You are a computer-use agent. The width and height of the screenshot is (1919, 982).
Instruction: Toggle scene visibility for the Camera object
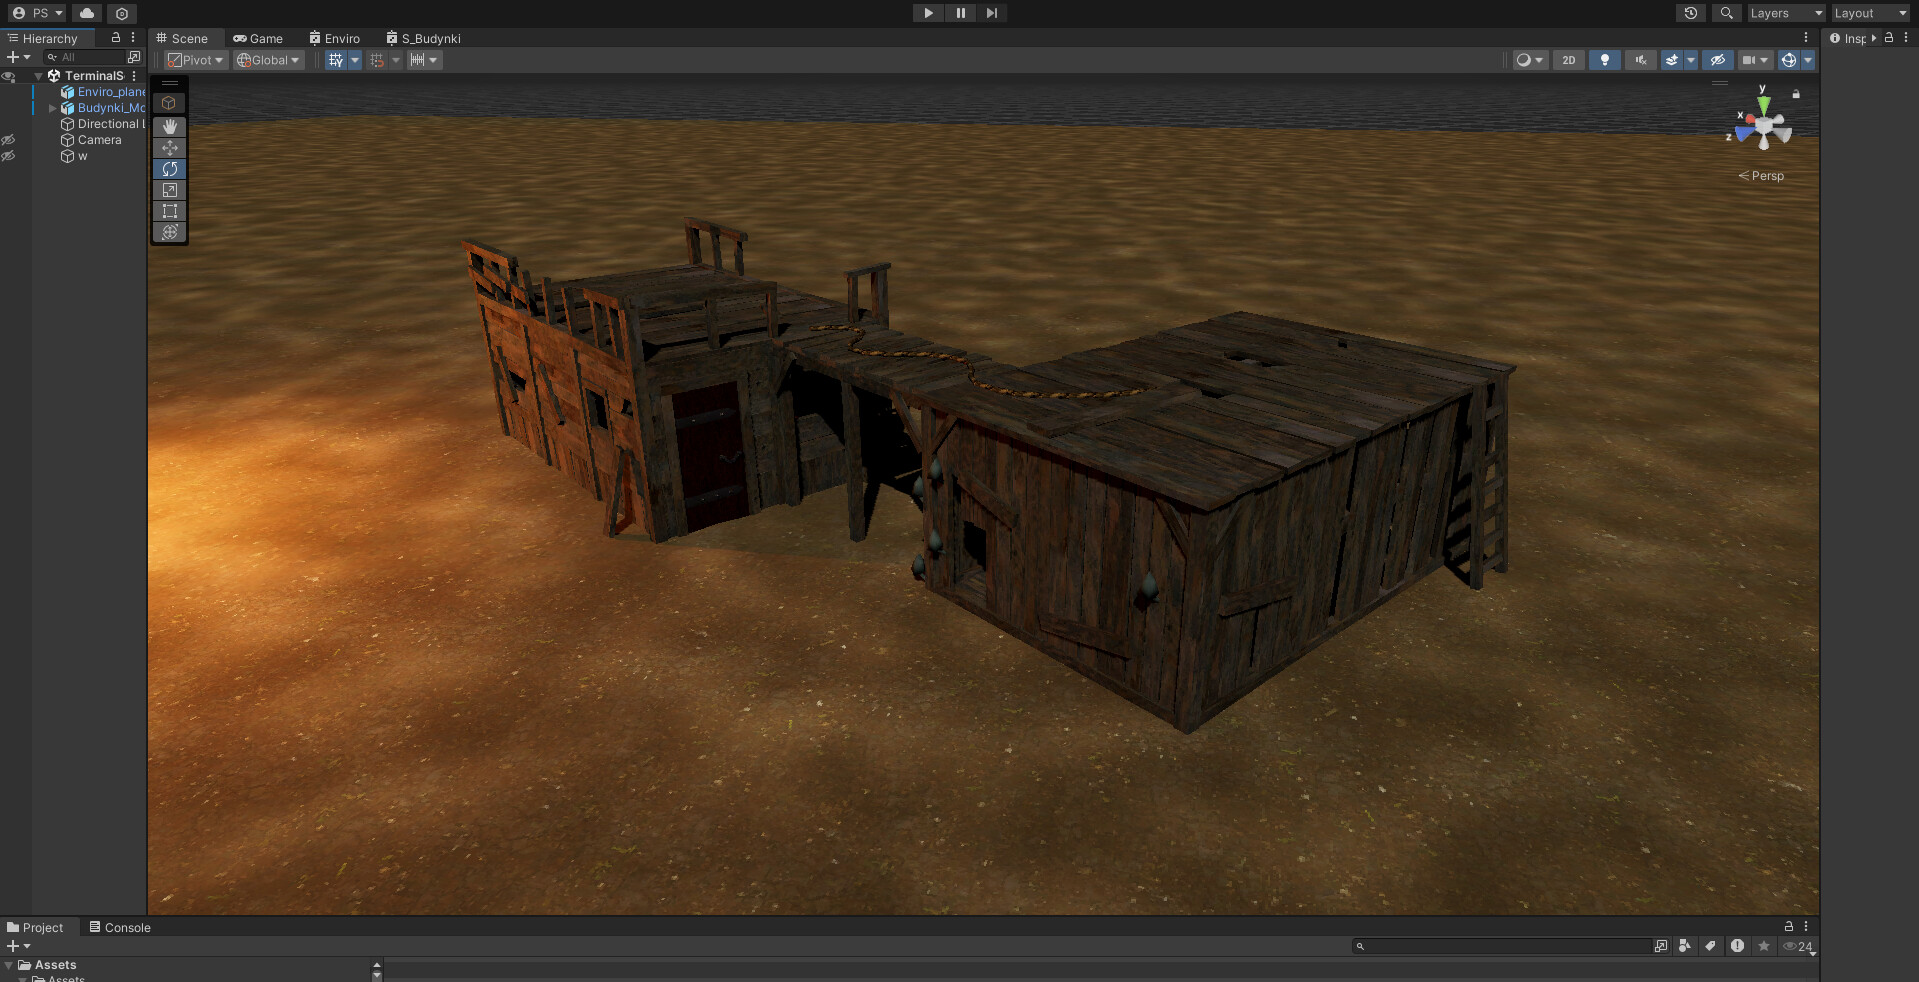point(9,140)
